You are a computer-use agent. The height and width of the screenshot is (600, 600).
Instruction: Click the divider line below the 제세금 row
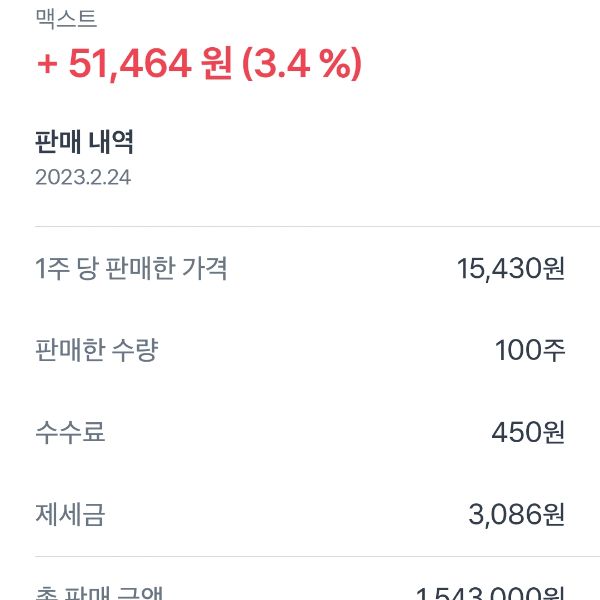(x=300, y=556)
